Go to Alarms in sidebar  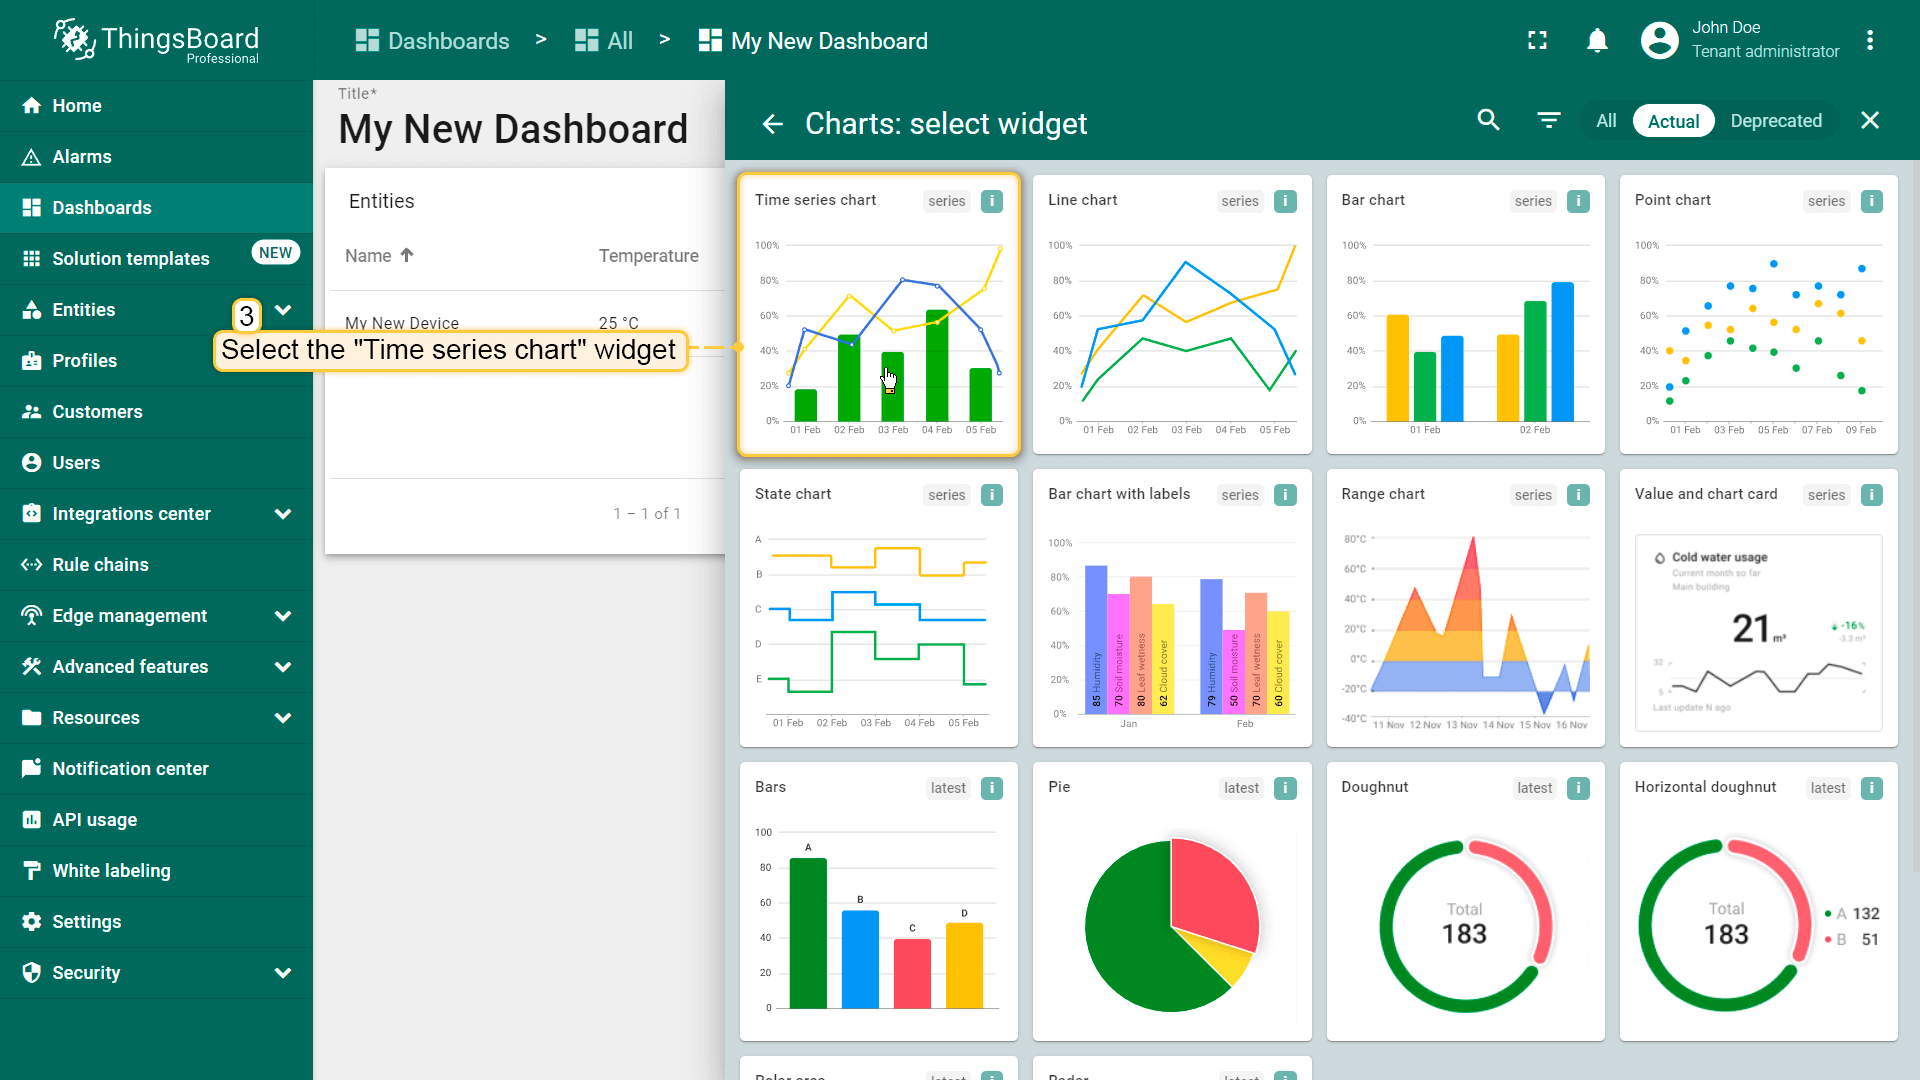(x=82, y=157)
